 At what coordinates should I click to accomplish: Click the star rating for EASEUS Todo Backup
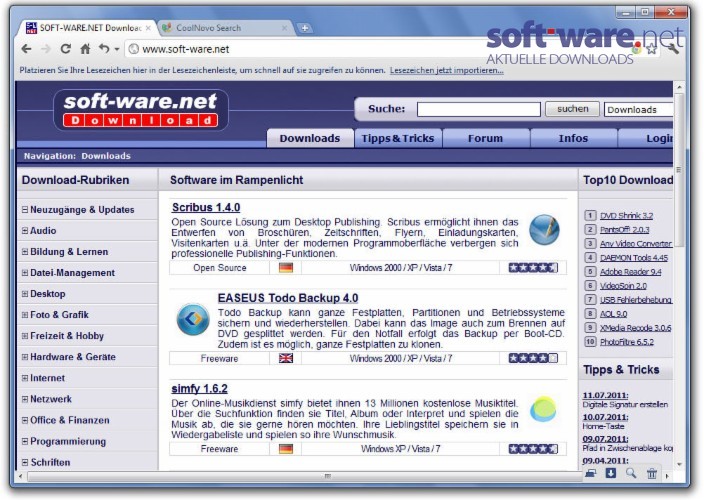click(533, 358)
